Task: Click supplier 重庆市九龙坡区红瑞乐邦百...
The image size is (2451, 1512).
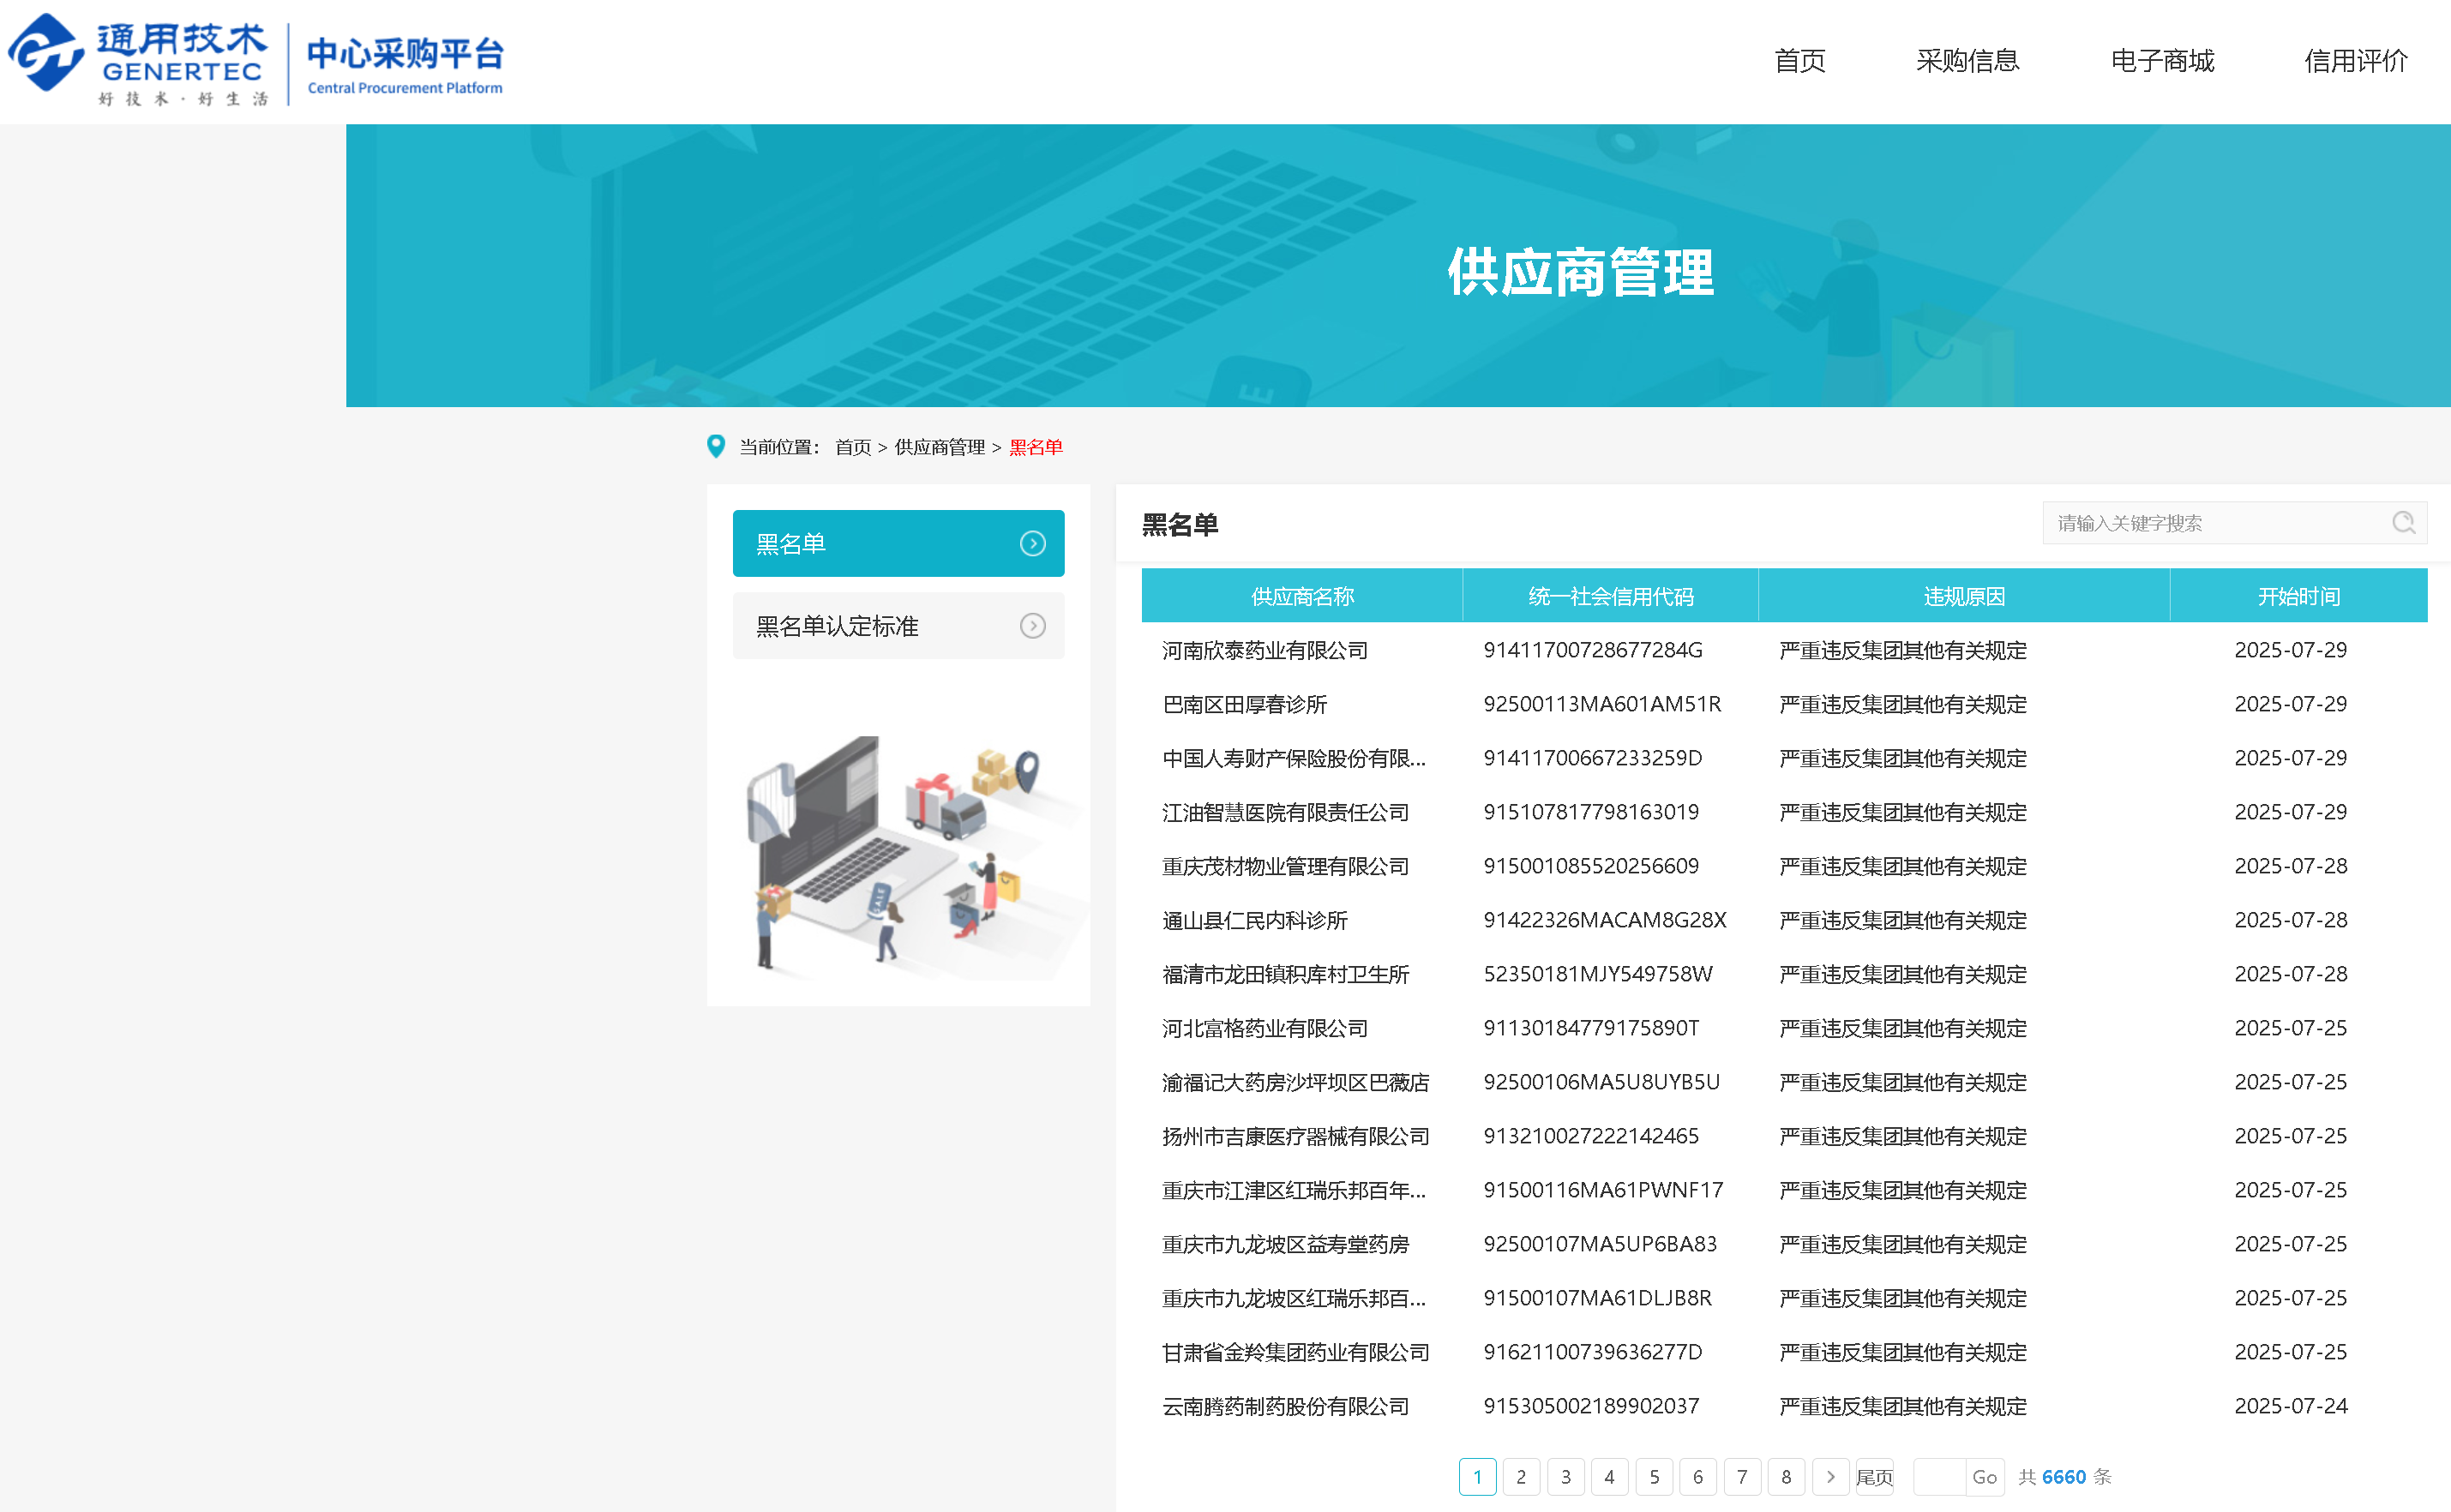Action: click(x=1293, y=1298)
